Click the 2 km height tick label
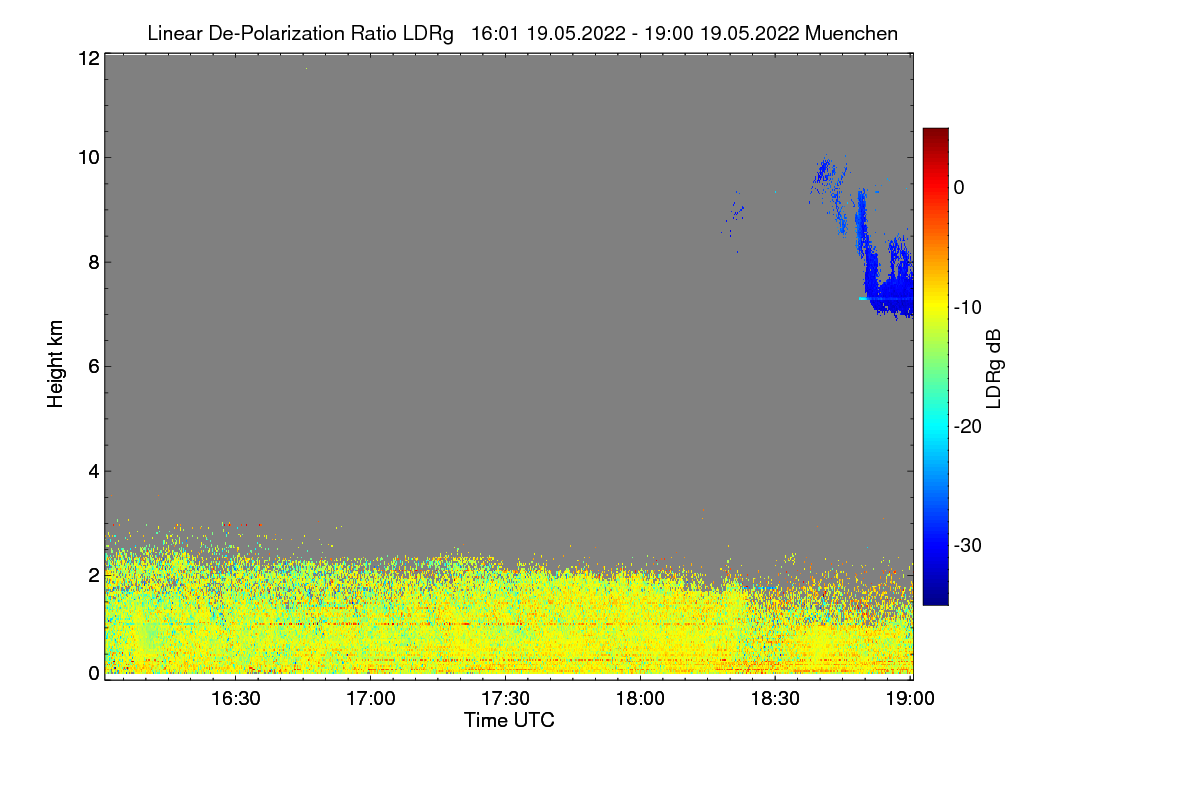This screenshot has height=800, width=1200. [92, 575]
